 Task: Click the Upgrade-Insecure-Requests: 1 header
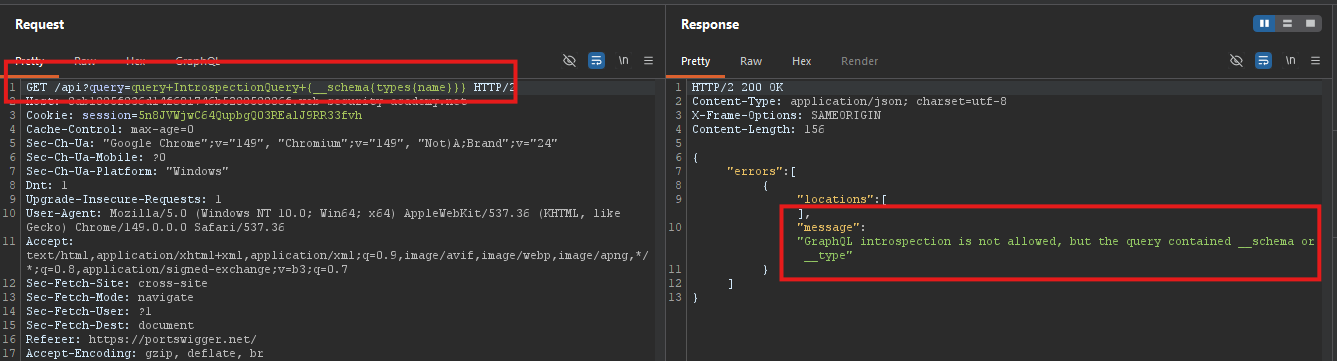[123, 199]
